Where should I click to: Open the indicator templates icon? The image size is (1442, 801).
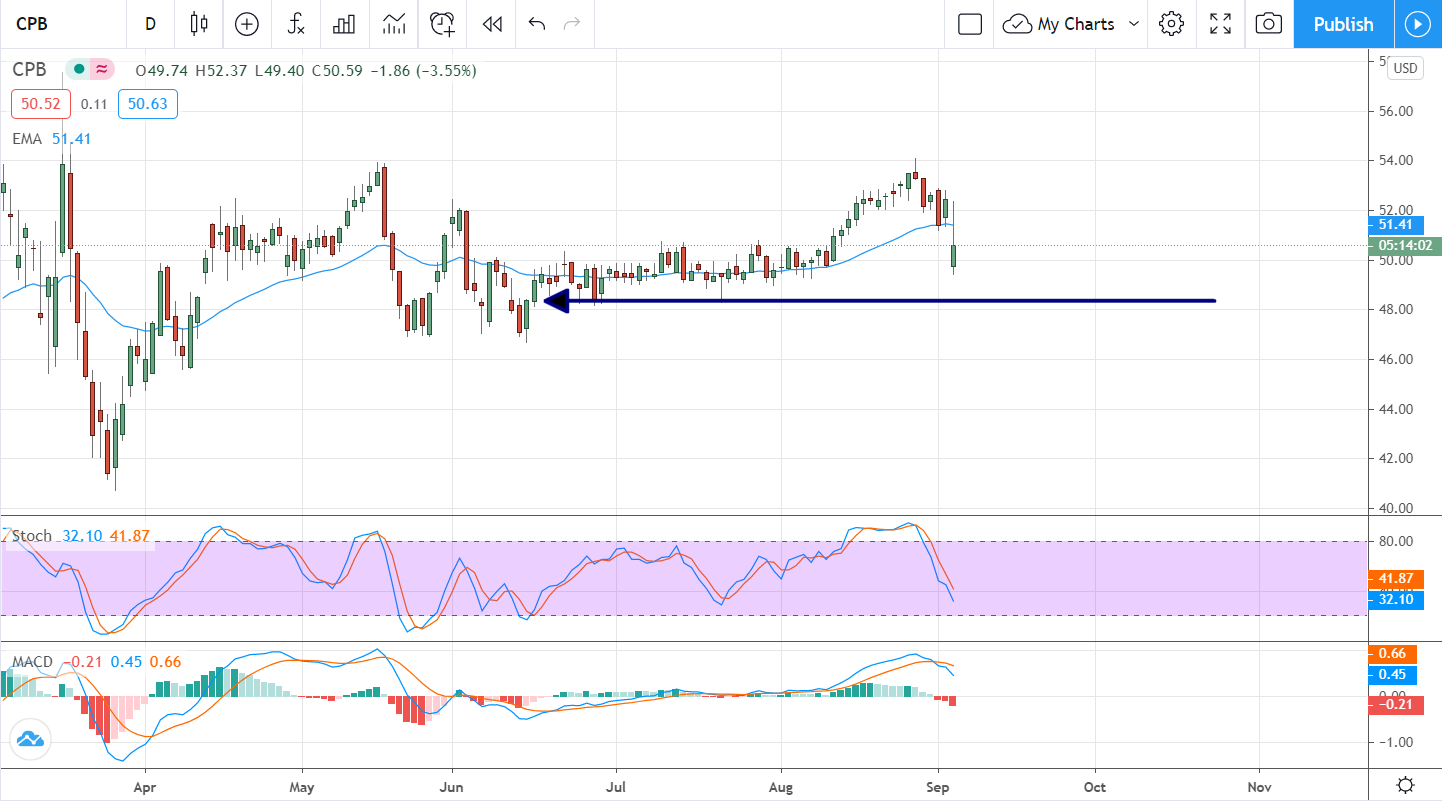[394, 24]
